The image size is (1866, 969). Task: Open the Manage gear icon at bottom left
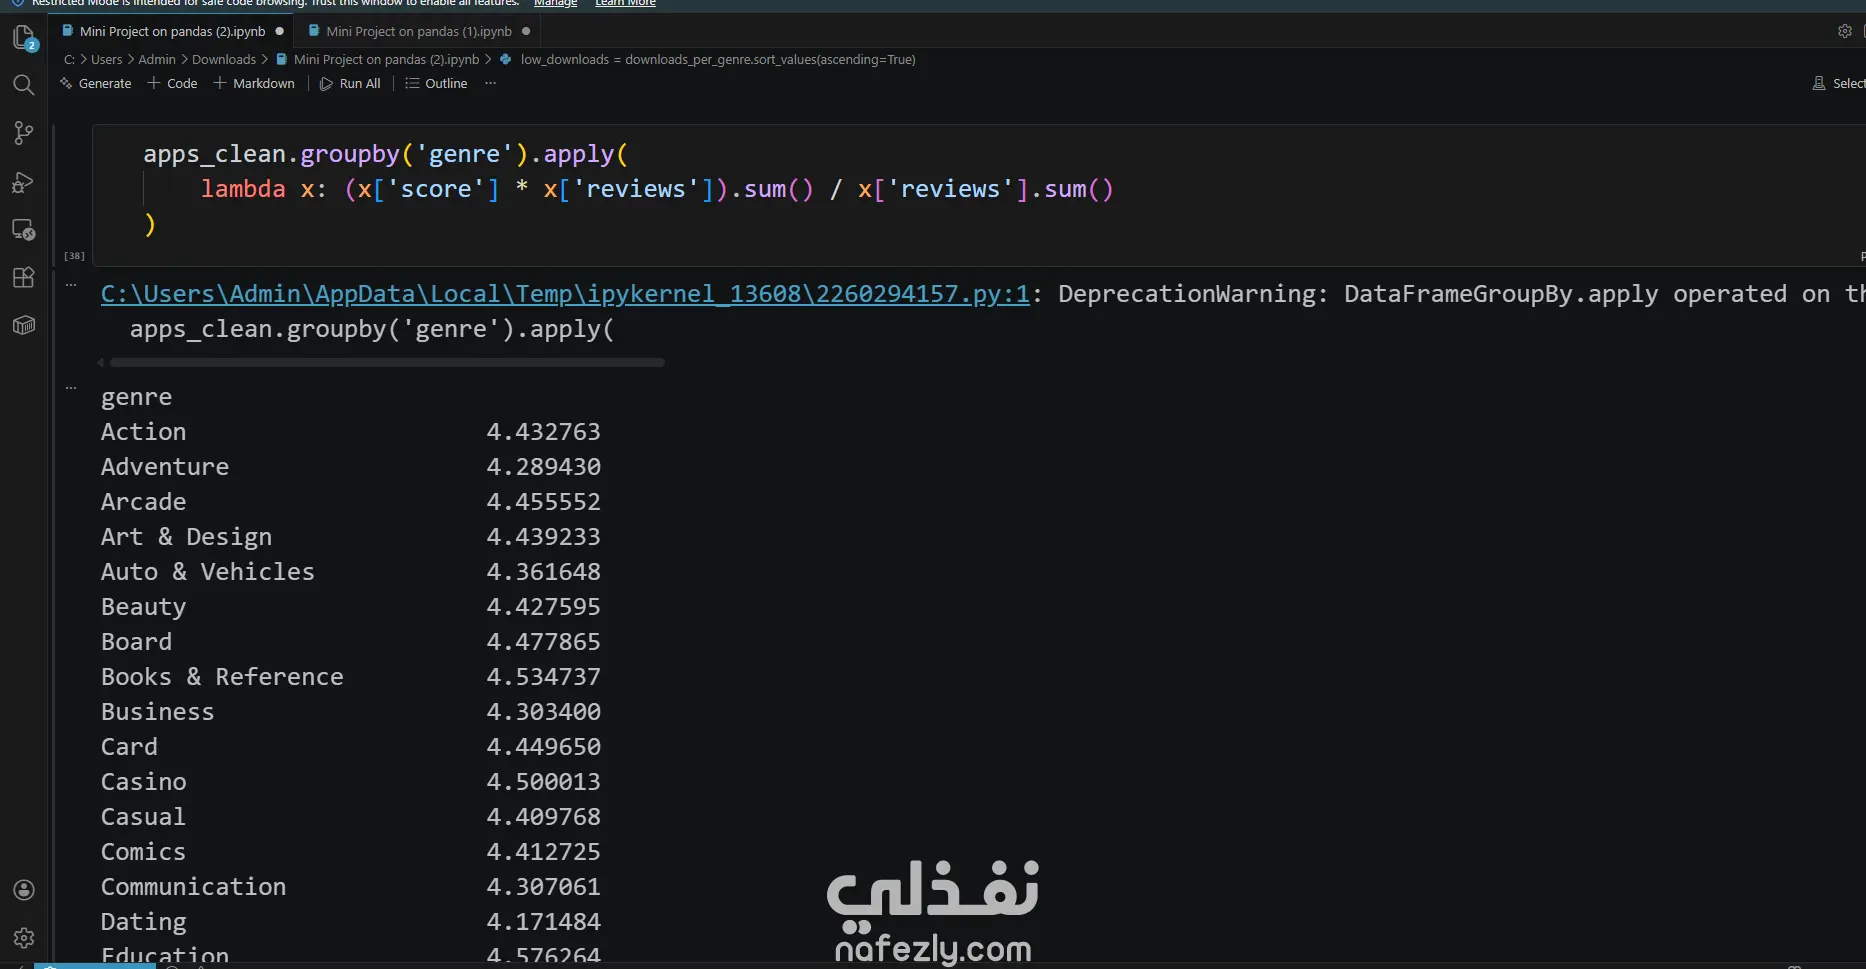pyautogui.click(x=24, y=938)
